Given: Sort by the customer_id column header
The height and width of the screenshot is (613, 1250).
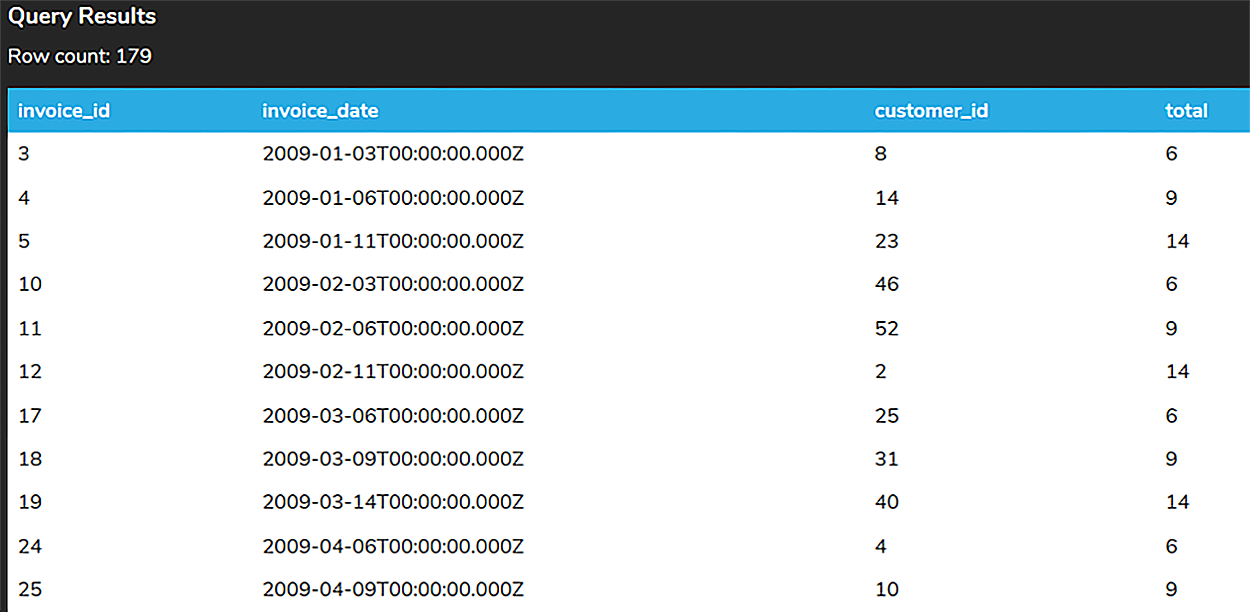Looking at the screenshot, I should pos(931,111).
